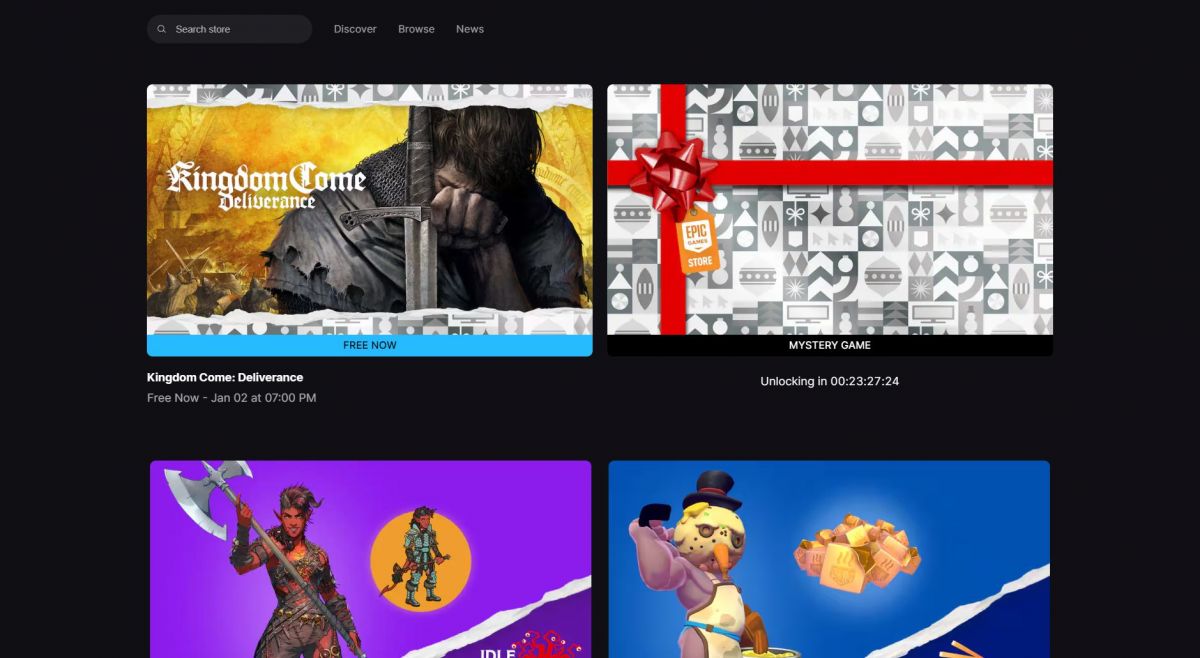Image resolution: width=1200 pixels, height=658 pixels.
Task: Click the Epic Games Store gift tag icon
Action: (700, 242)
